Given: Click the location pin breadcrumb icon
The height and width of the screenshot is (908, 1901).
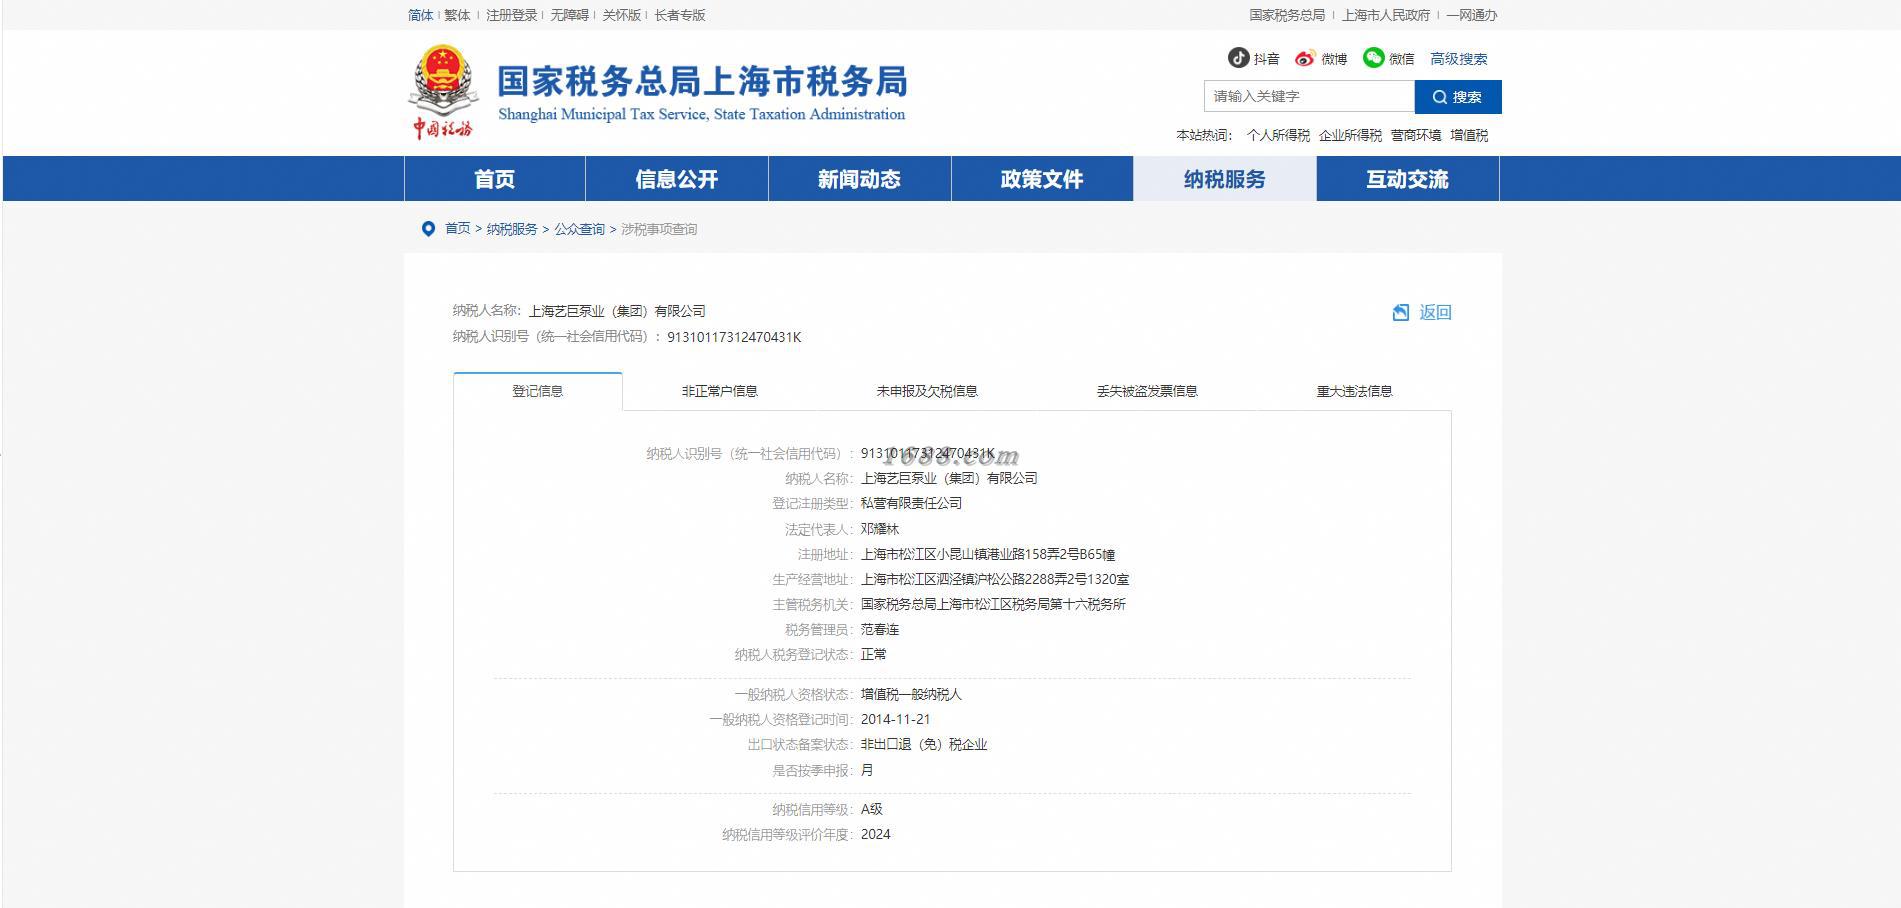Looking at the screenshot, I should point(428,229).
